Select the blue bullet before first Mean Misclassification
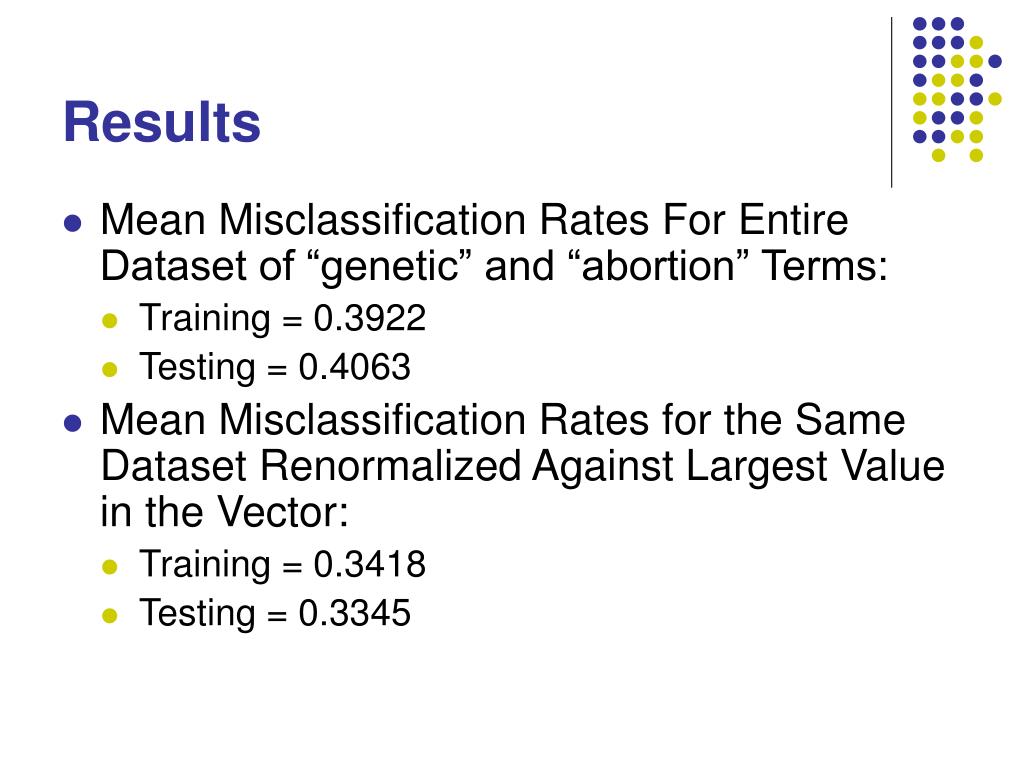 click(72, 223)
